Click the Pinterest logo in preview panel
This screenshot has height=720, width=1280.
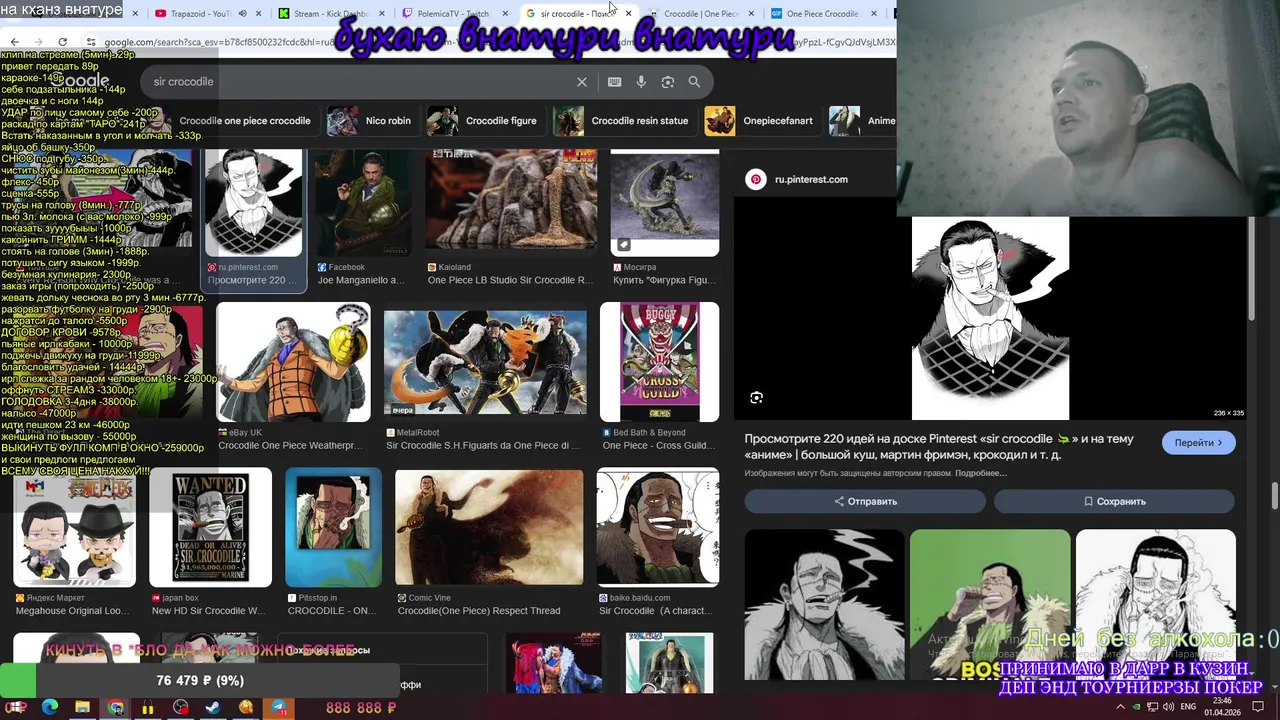click(x=756, y=179)
